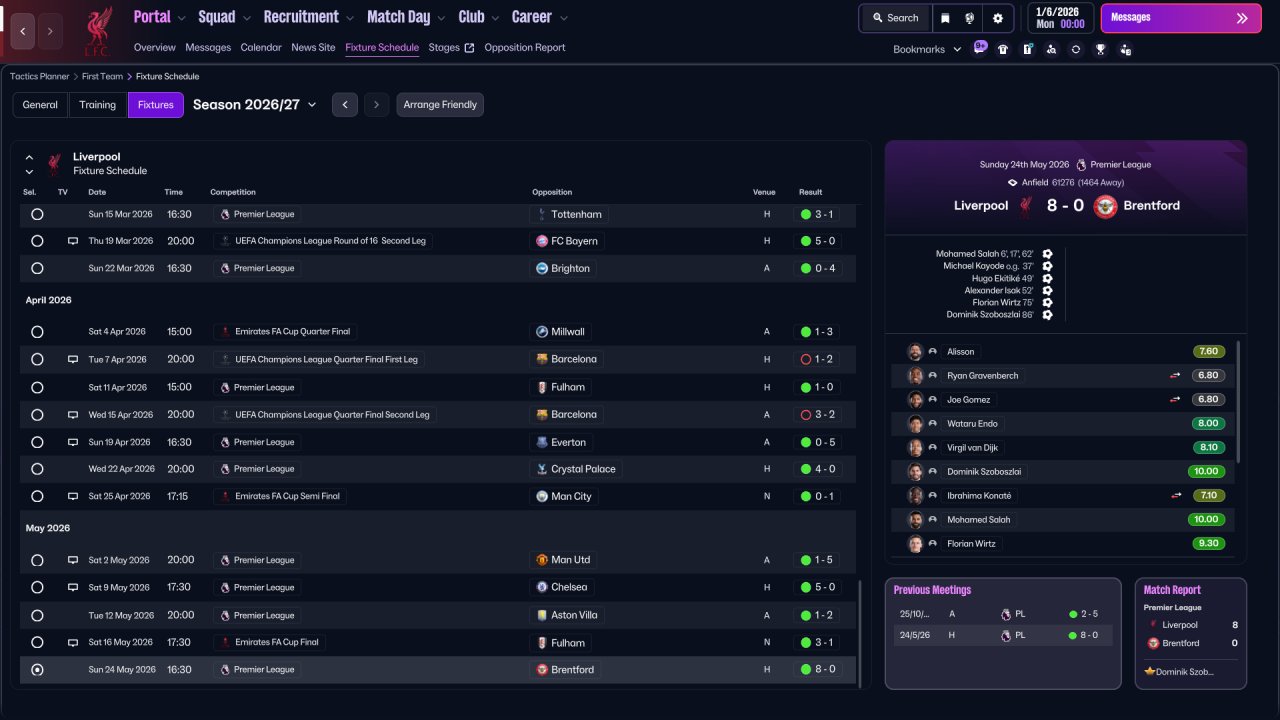
Task: Open the inbox shortcut with 9+ badge
Action: click(980, 48)
